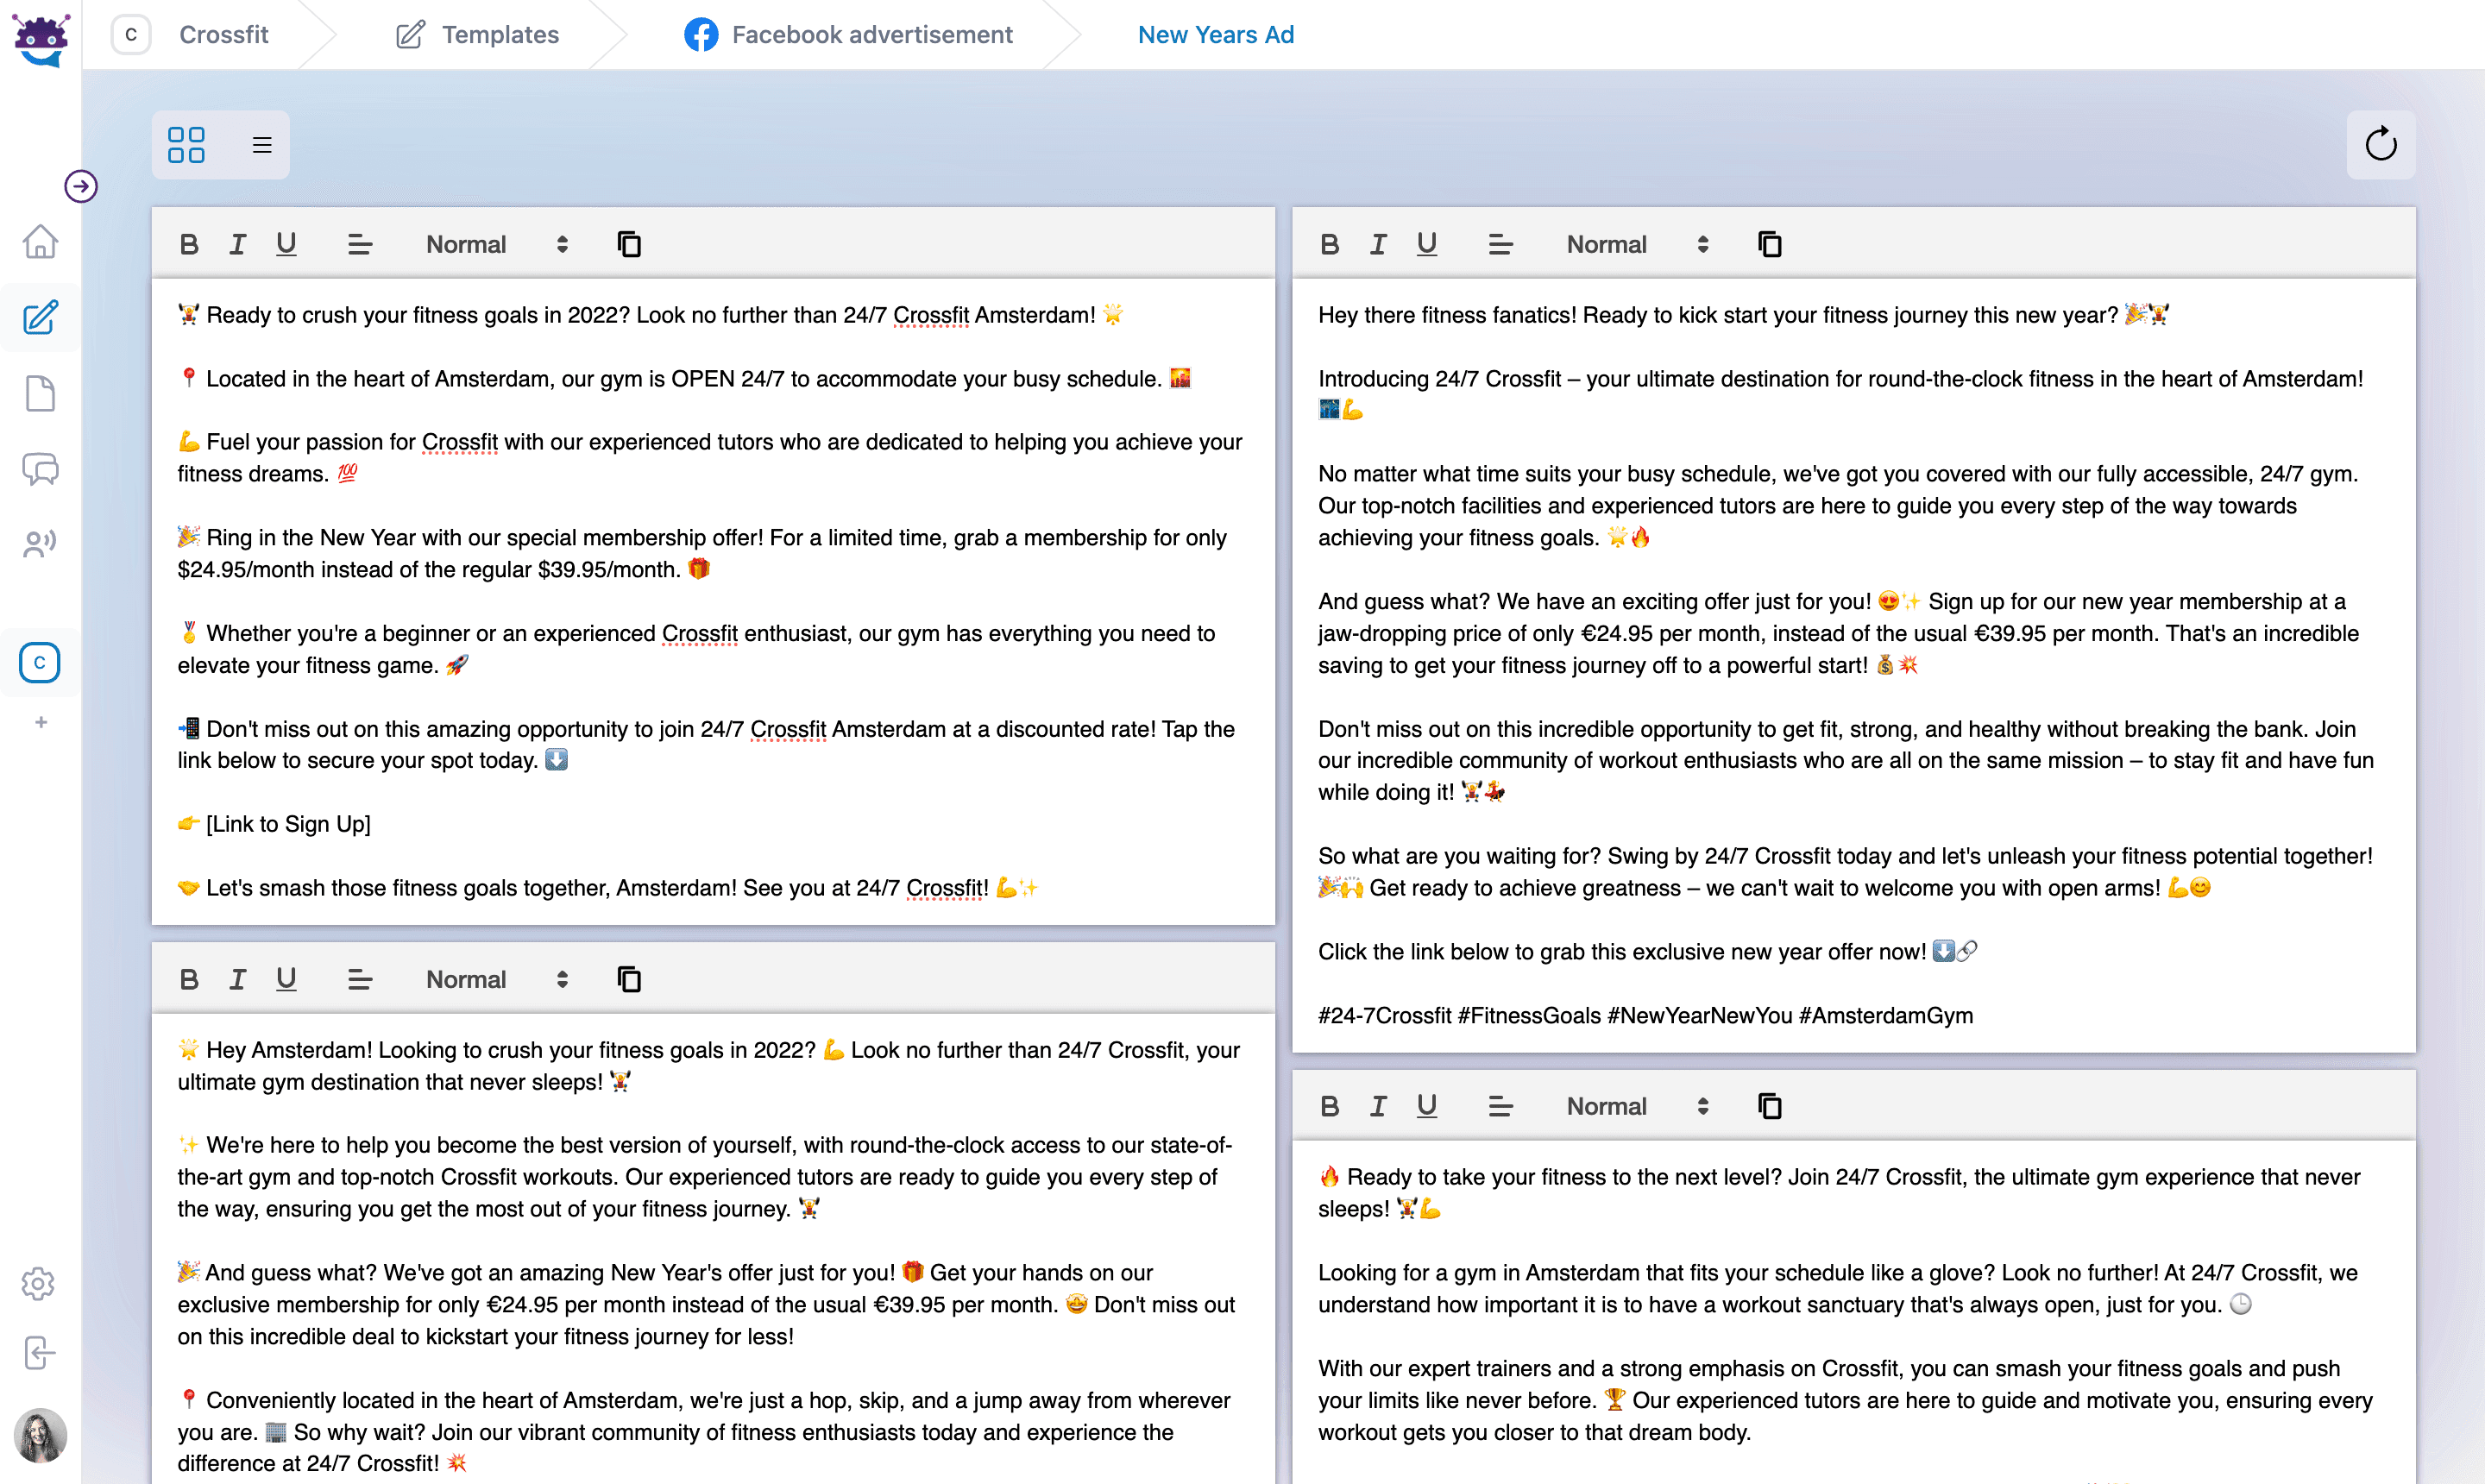Viewport: 2485px width, 1484px height.
Task: Go to Templates breadcrumb
Action: coord(500,34)
